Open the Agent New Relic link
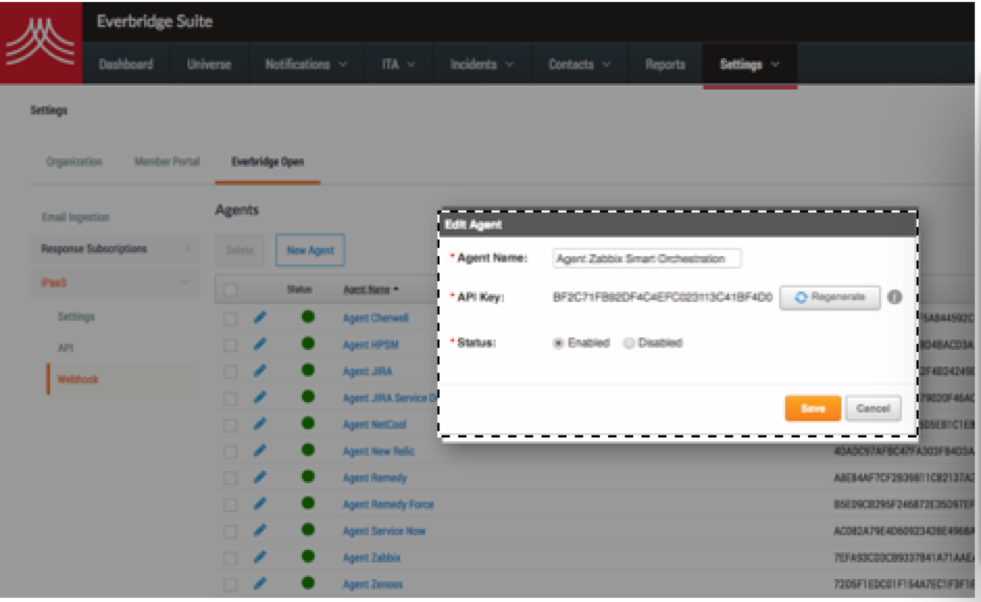 point(379,451)
